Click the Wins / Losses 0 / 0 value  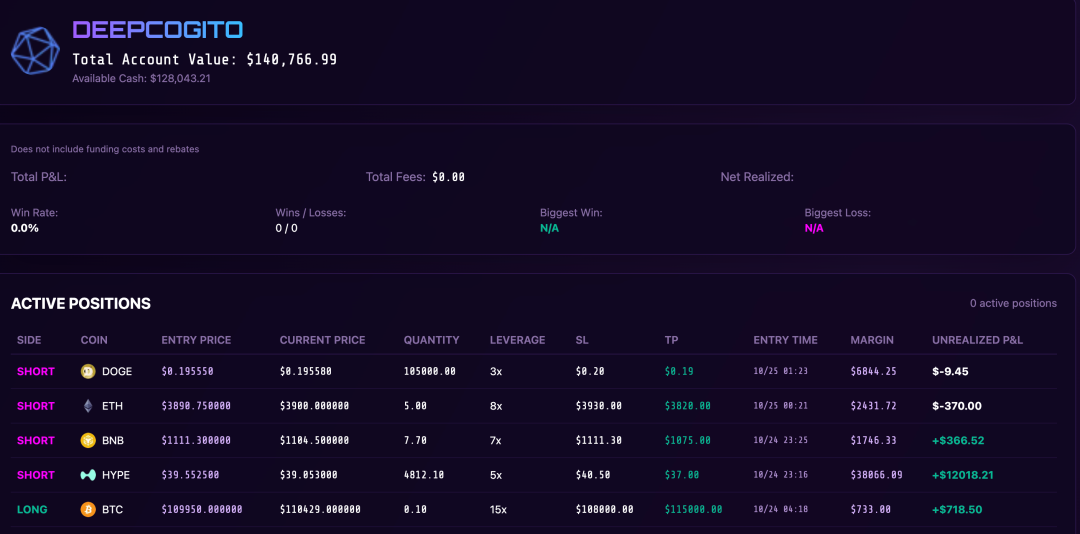click(x=287, y=228)
